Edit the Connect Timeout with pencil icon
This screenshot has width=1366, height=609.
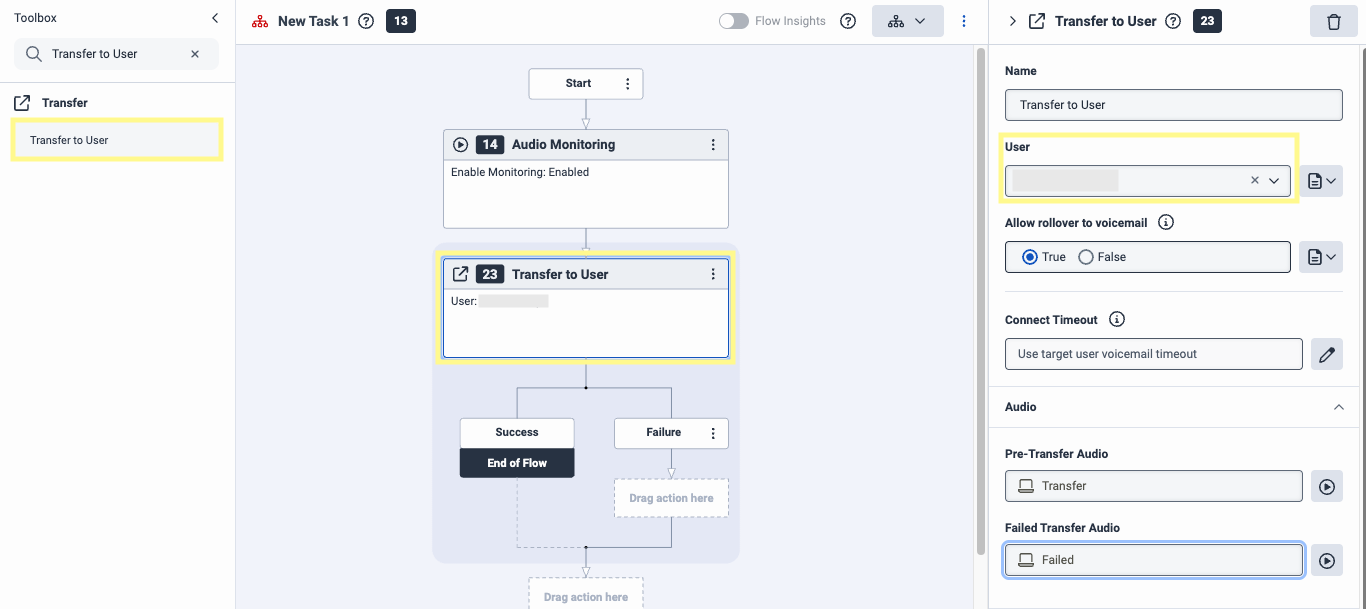1326,354
